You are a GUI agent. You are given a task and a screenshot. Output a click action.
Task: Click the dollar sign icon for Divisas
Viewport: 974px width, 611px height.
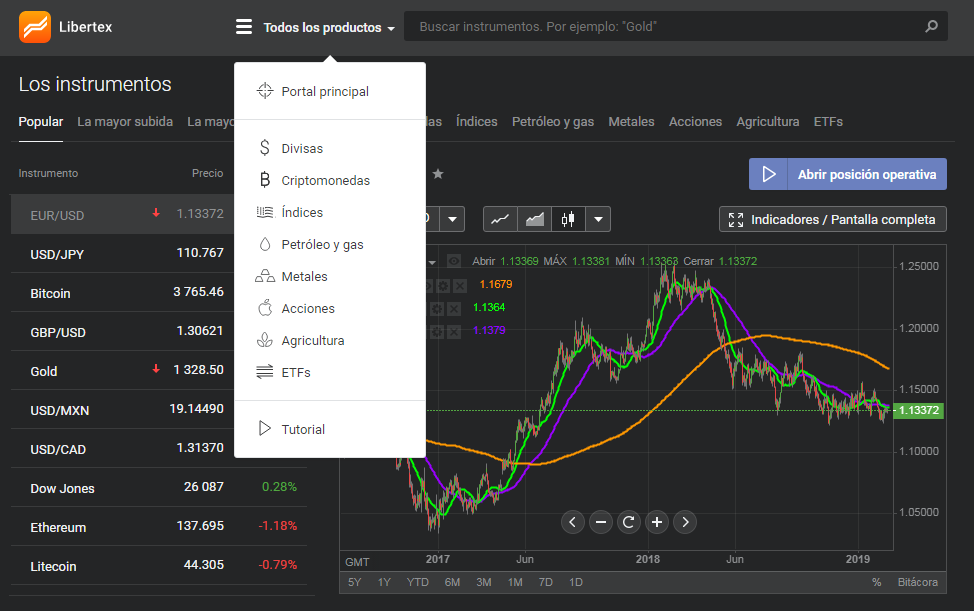(x=265, y=148)
